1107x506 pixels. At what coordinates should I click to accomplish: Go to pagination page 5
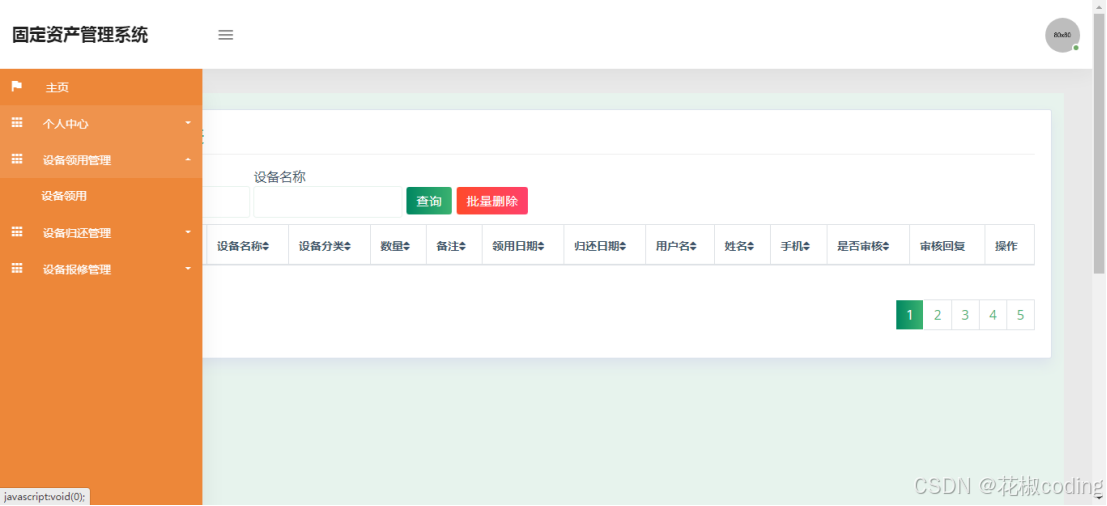point(1020,315)
